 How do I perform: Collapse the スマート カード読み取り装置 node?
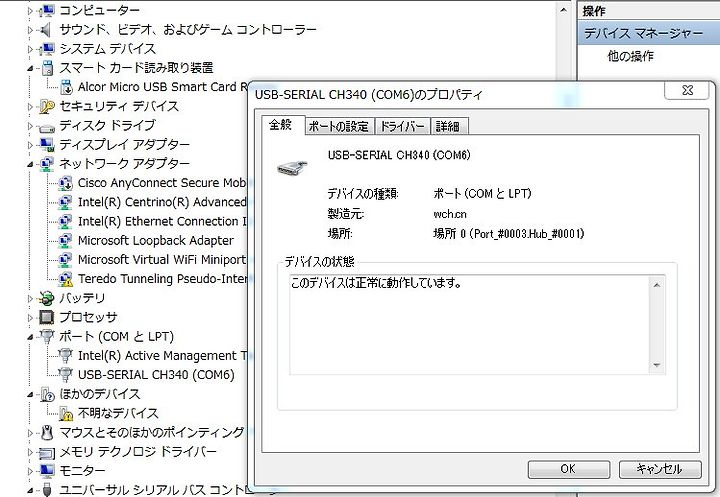point(31,68)
